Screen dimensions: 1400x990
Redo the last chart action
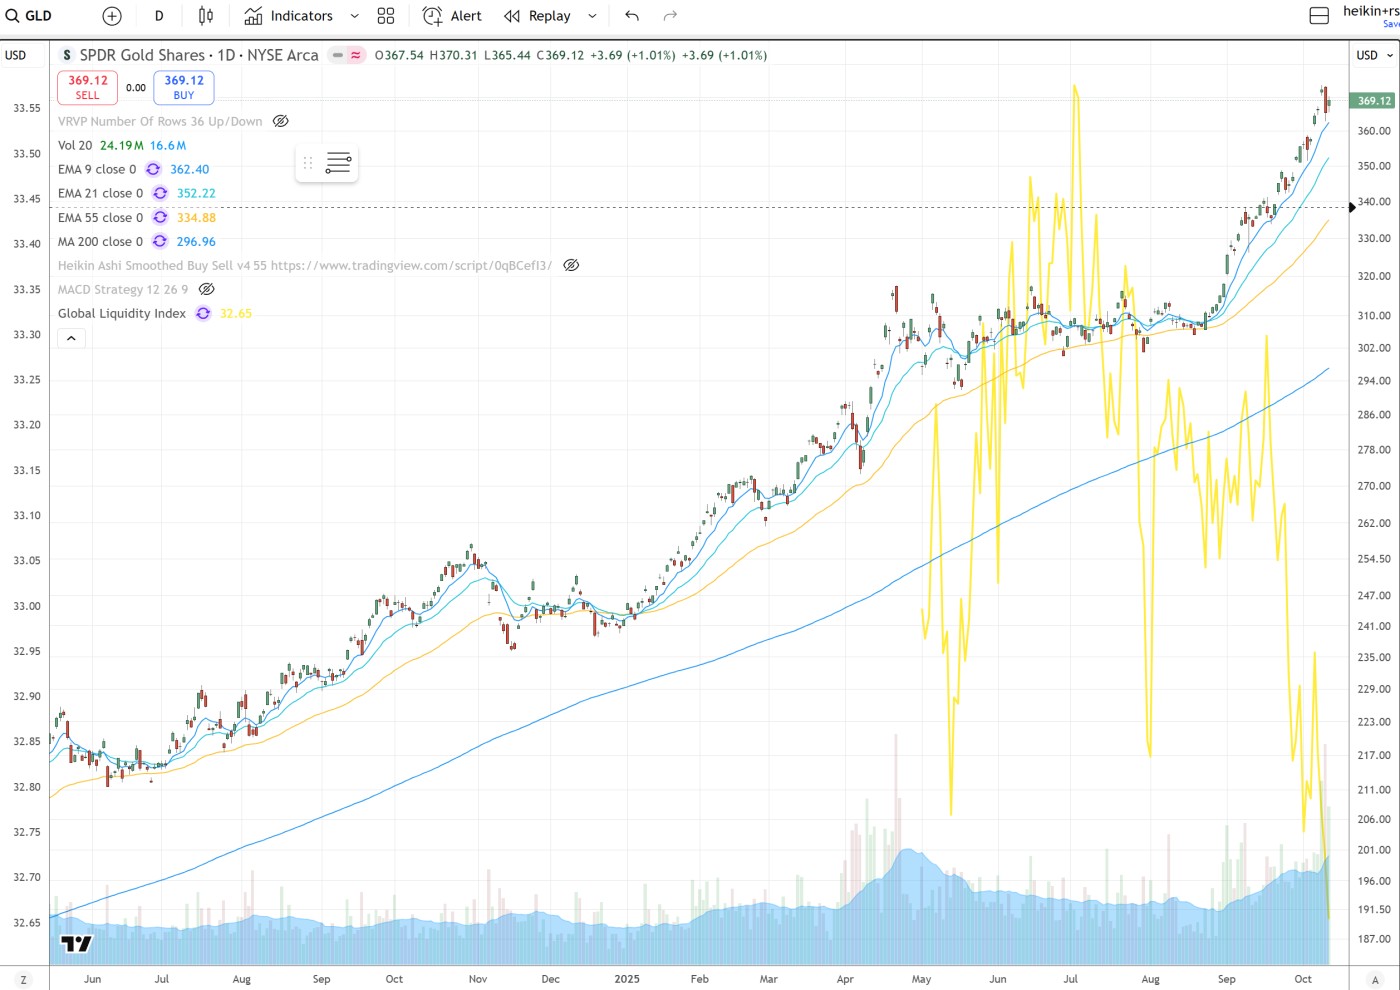click(x=670, y=16)
